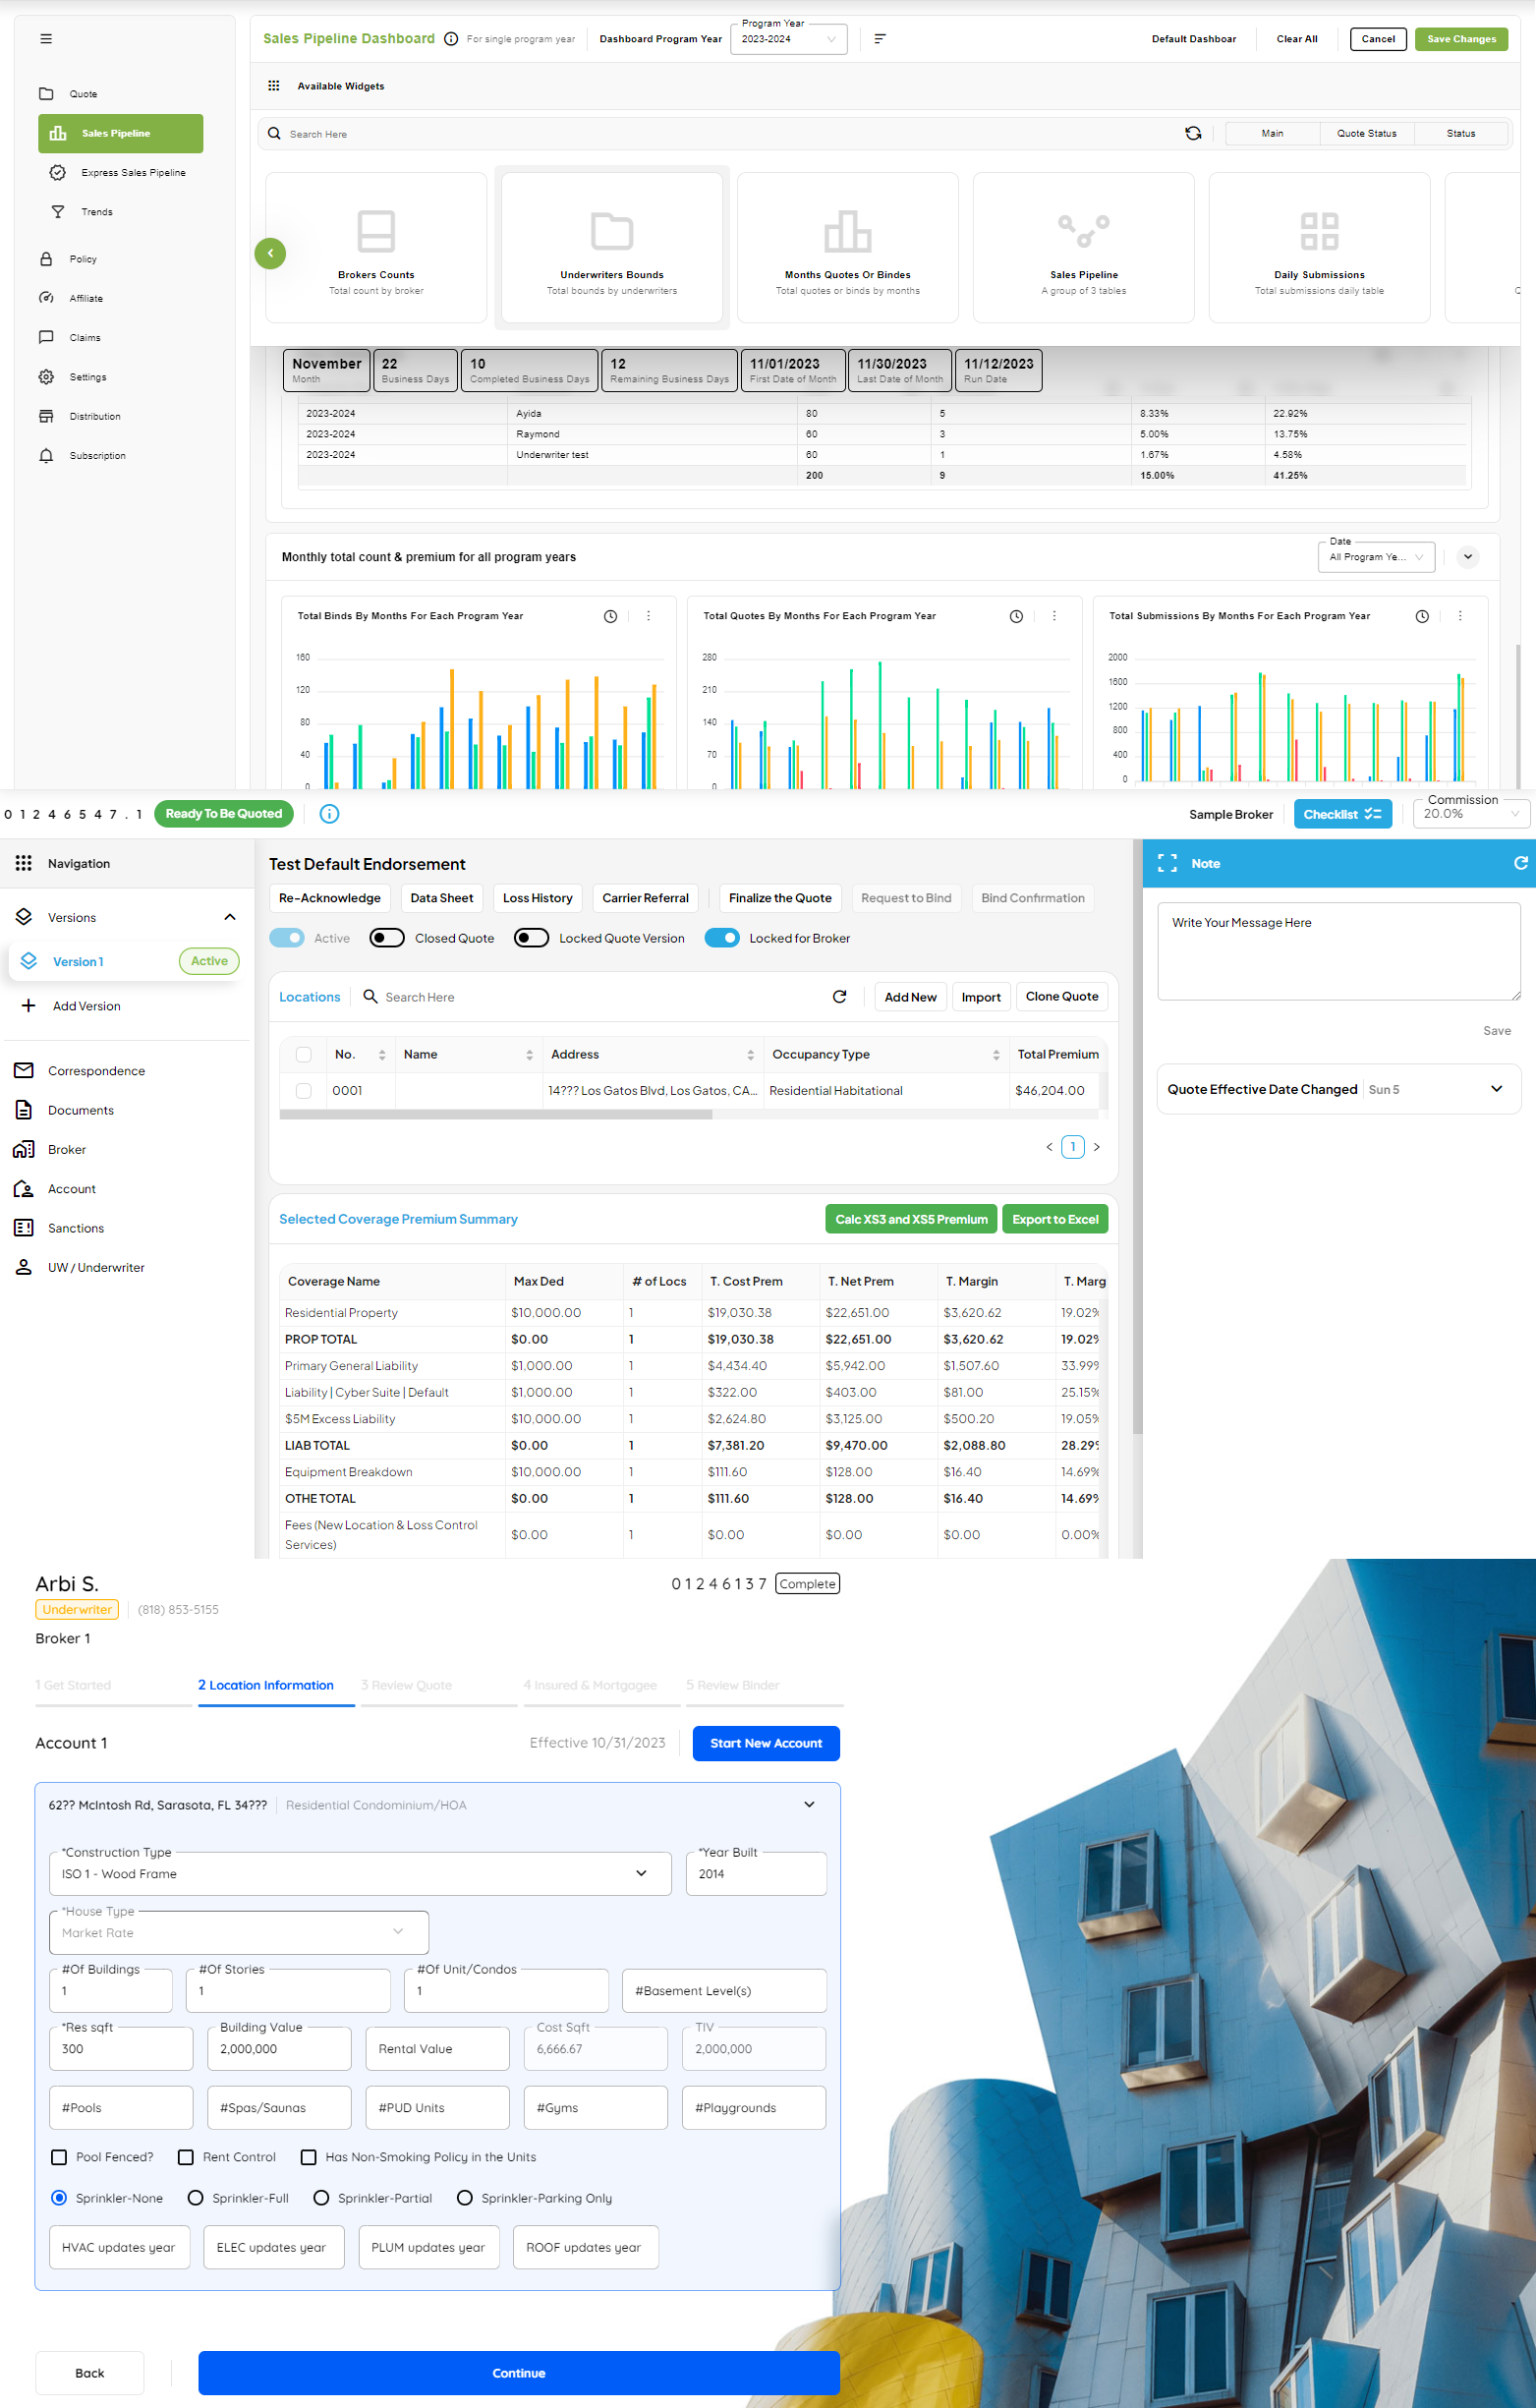Click the refresh icon beside widget search
Screen dimensions: 1536x2408
click(x=1193, y=133)
